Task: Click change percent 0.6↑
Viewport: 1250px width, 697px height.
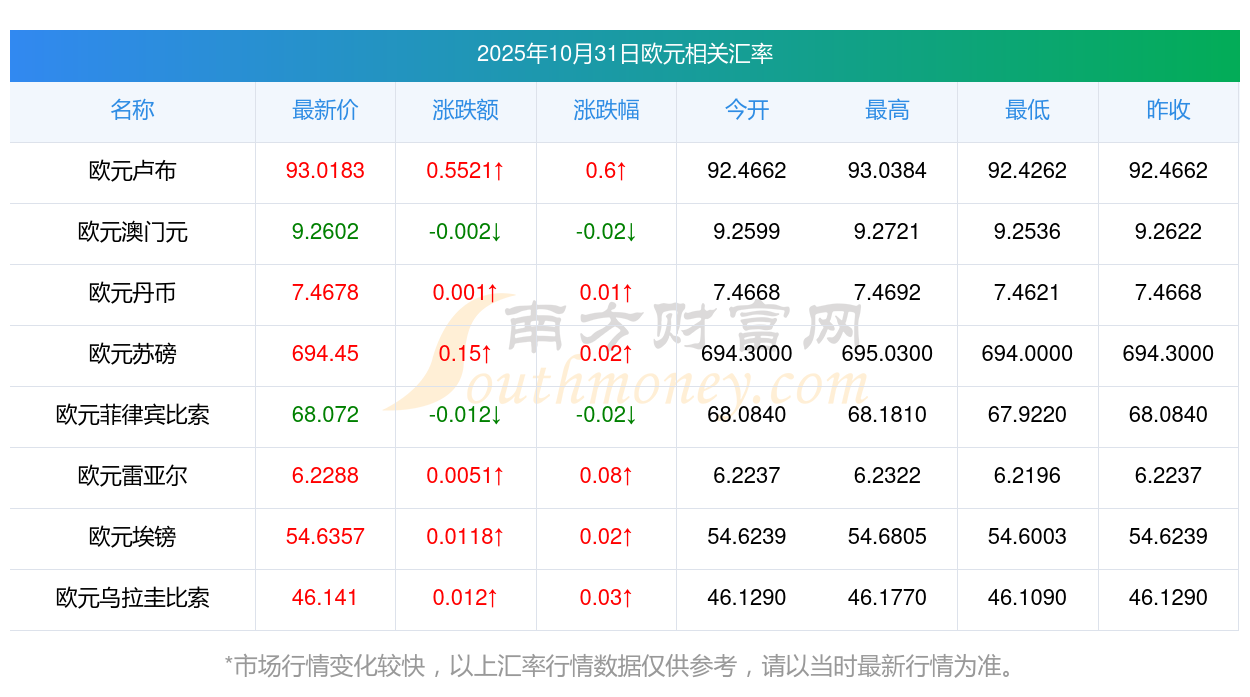Action: (x=606, y=171)
